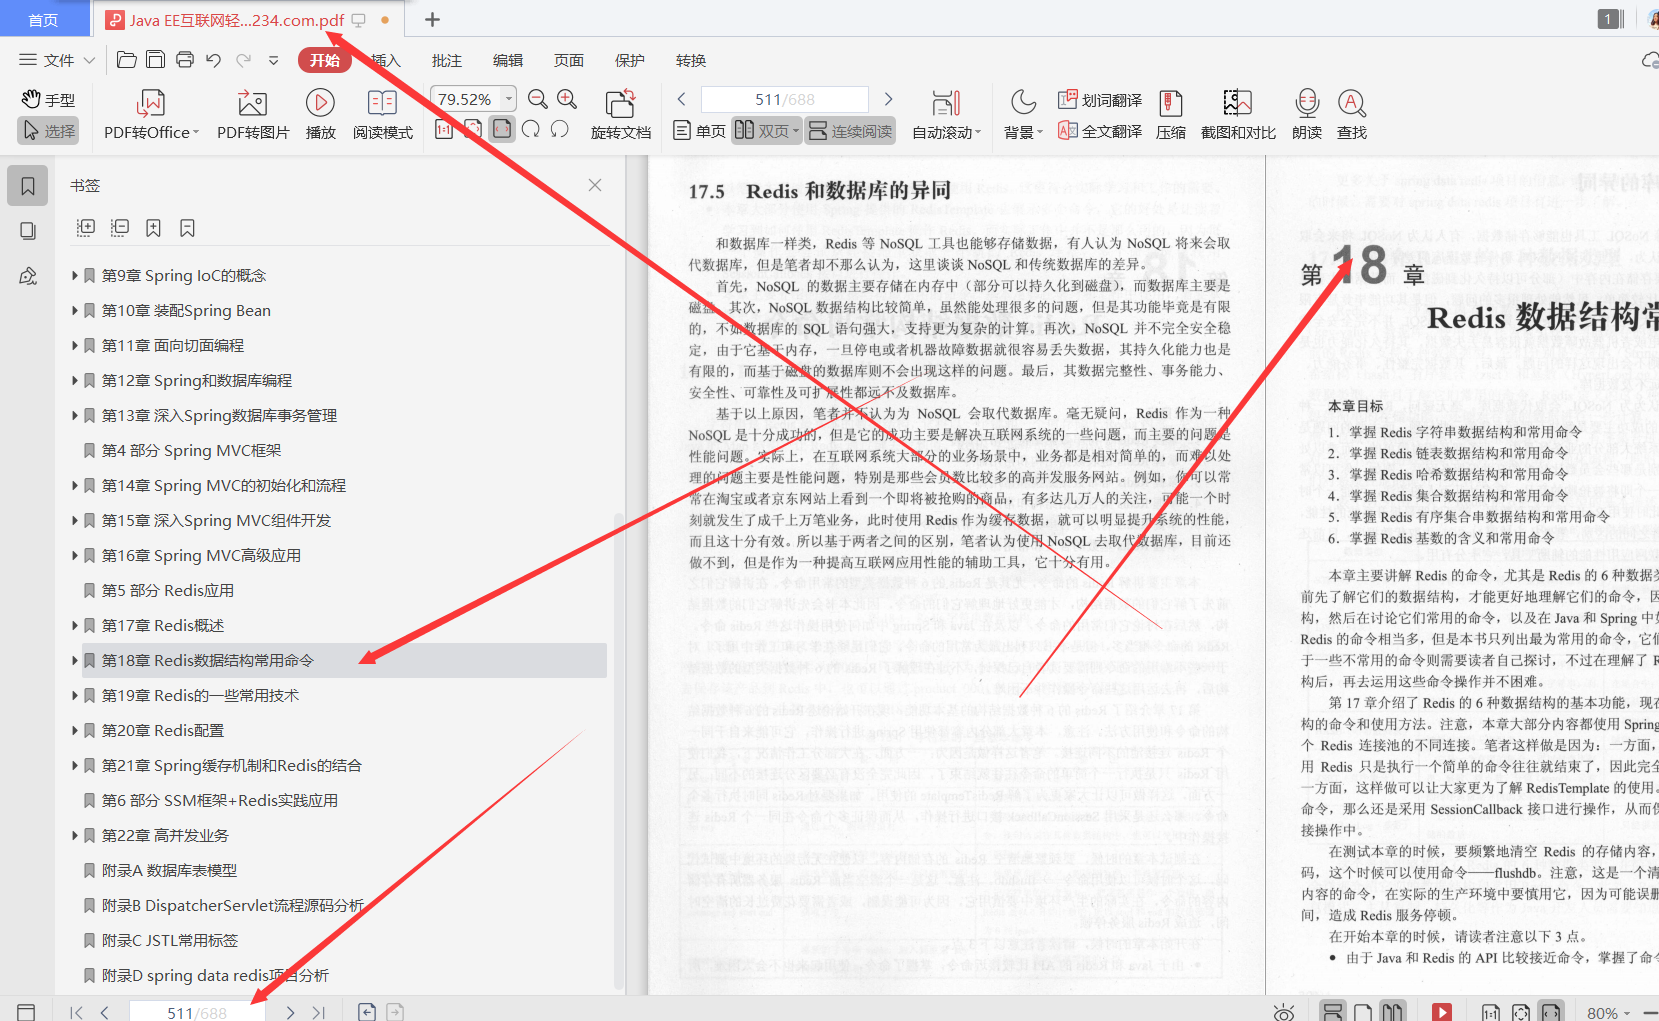Image resolution: width=1659 pixels, height=1021 pixels.
Task: Open 截图和对比 screenshot and compare
Action: [x=1238, y=116]
